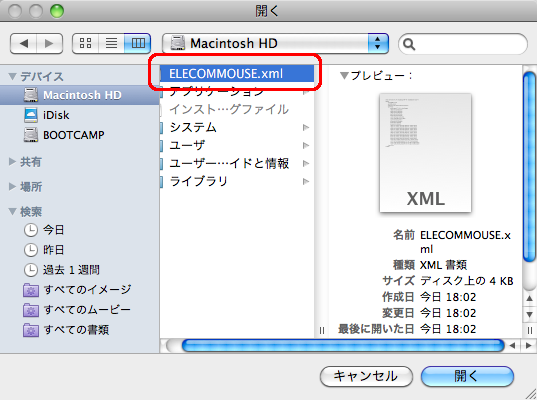Open the Macintosh HD location dropdown
The height and width of the screenshot is (400, 537).
[275, 43]
